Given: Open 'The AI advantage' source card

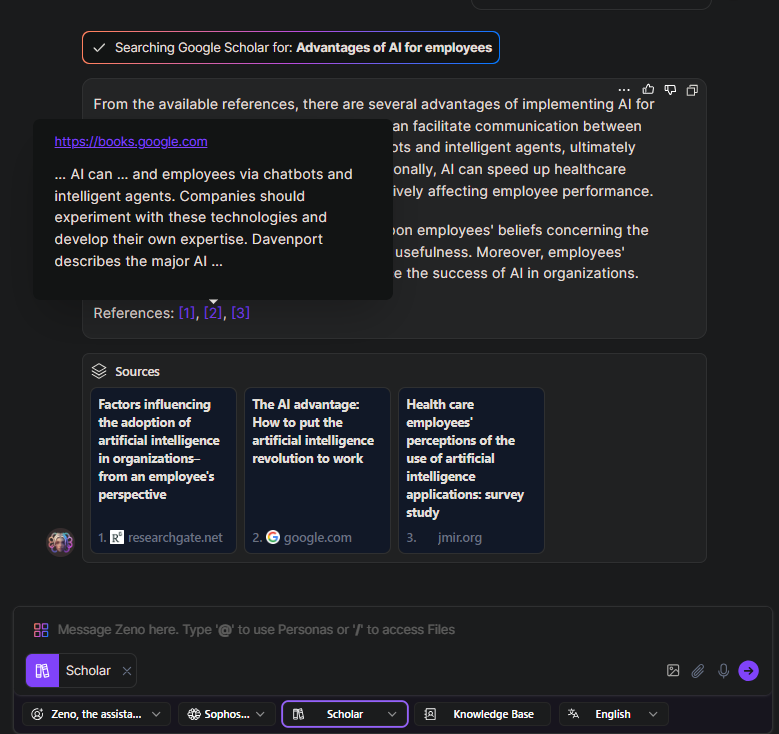Looking at the screenshot, I should click(317, 470).
